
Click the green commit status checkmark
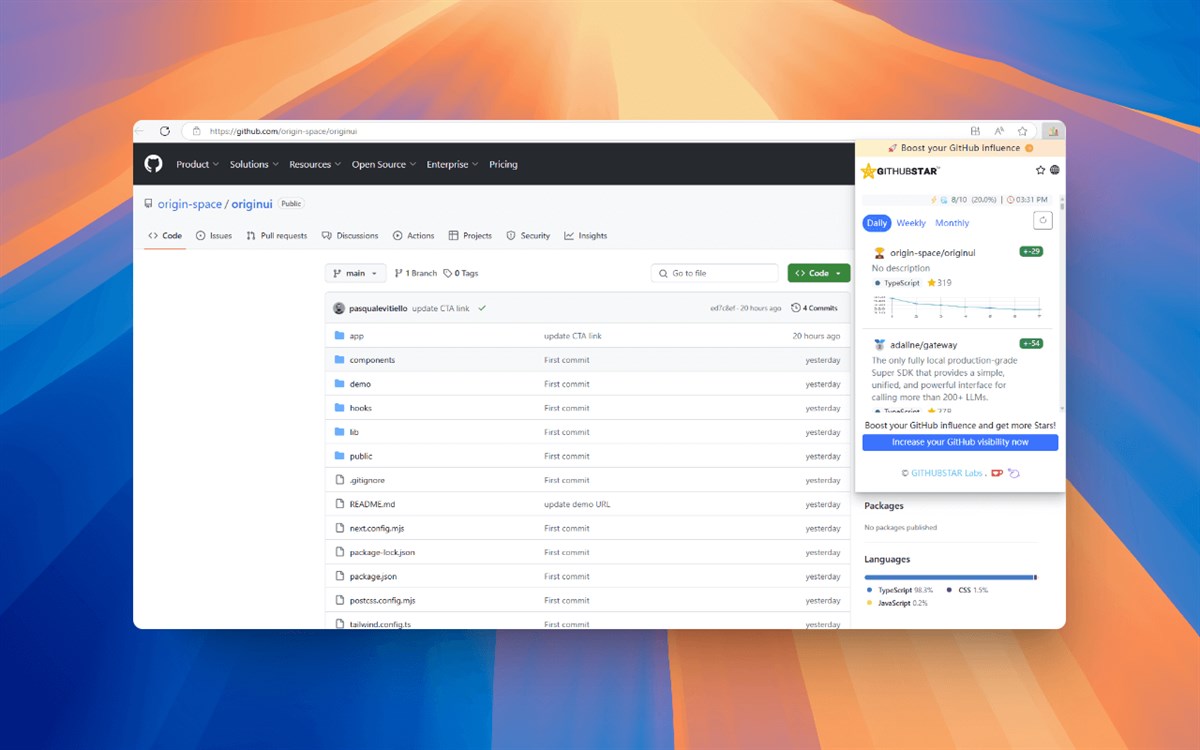click(482, 308)
